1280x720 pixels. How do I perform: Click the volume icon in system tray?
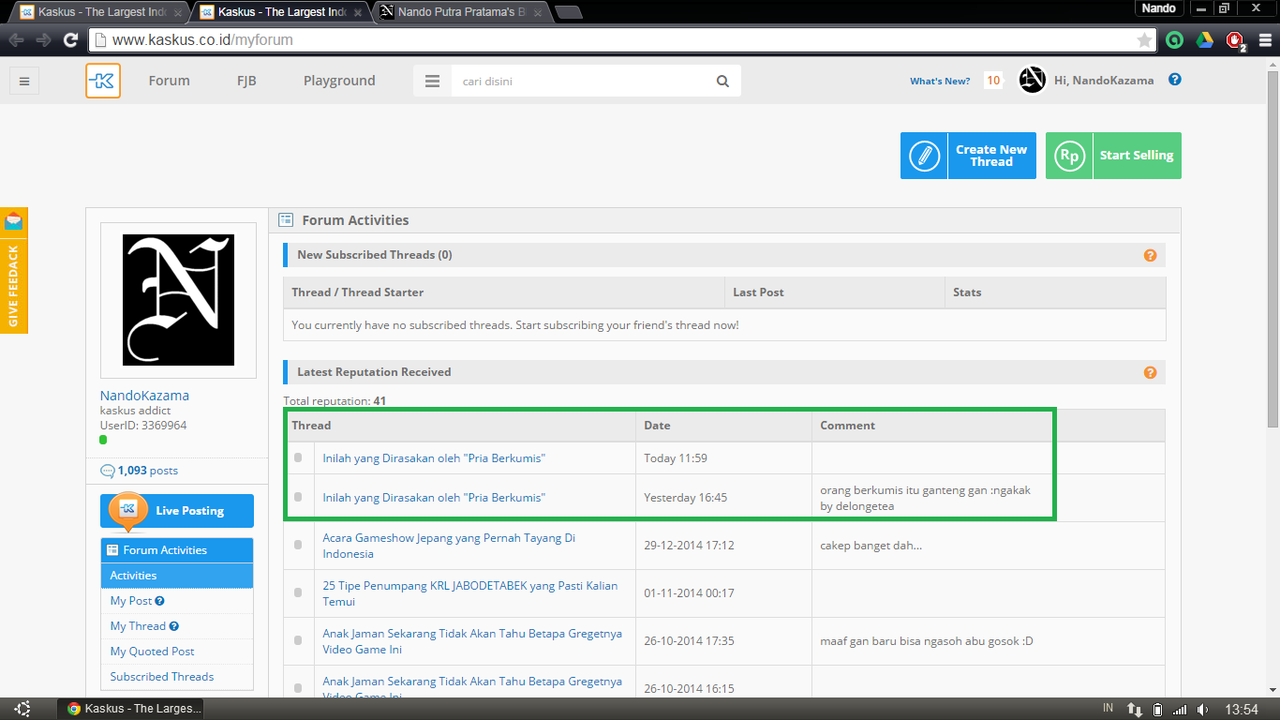(1202, 709)
